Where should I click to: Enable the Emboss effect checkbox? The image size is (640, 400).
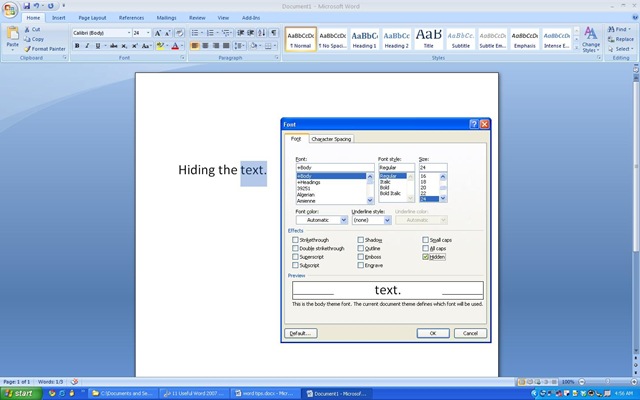tap(360, 257)
